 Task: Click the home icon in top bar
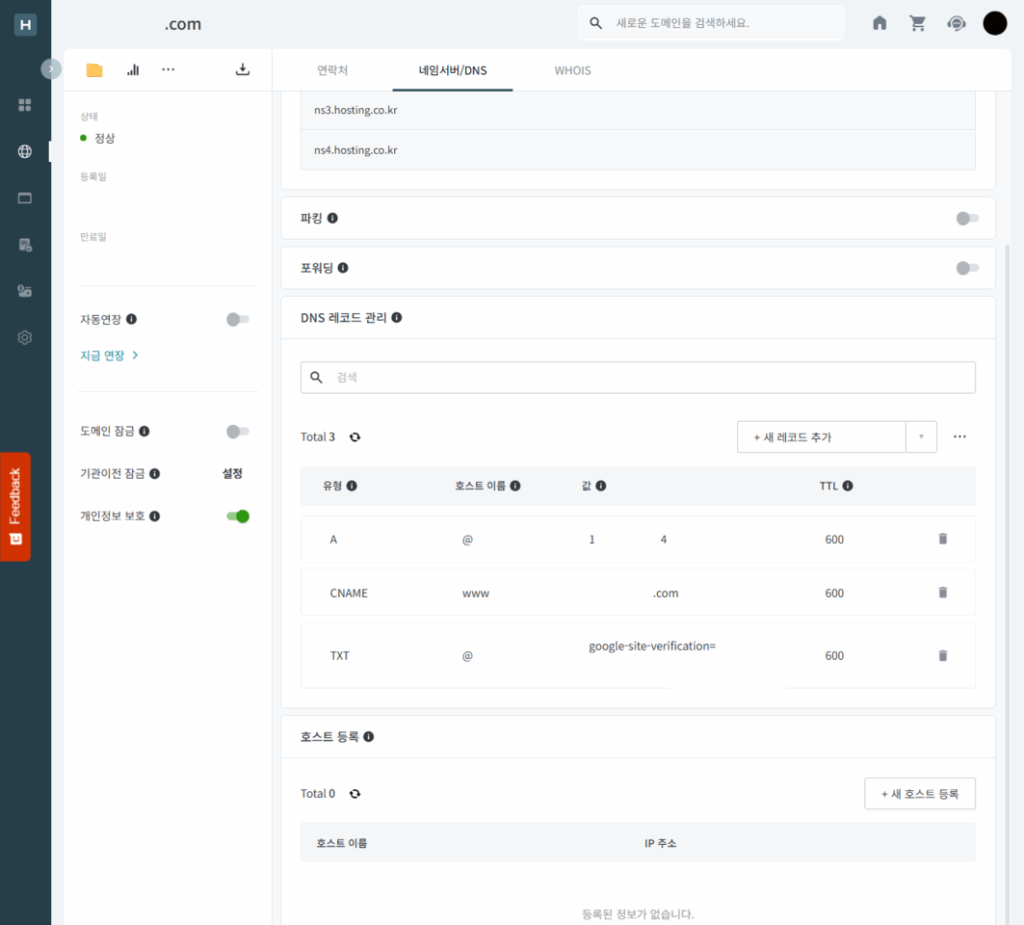pyautogui.click(x=880, y=23)
